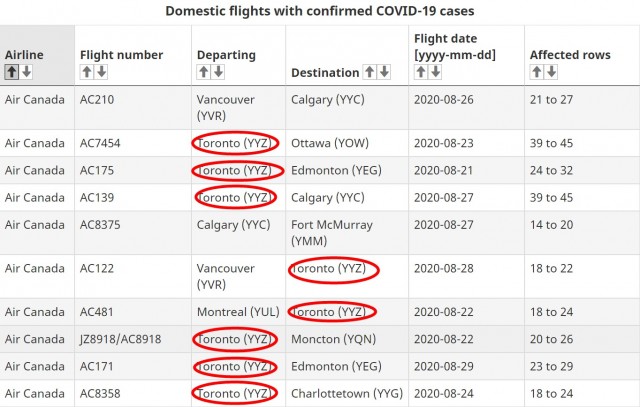Click circled Toronto (YYZ) in AC7454 row

click(235, 143)
